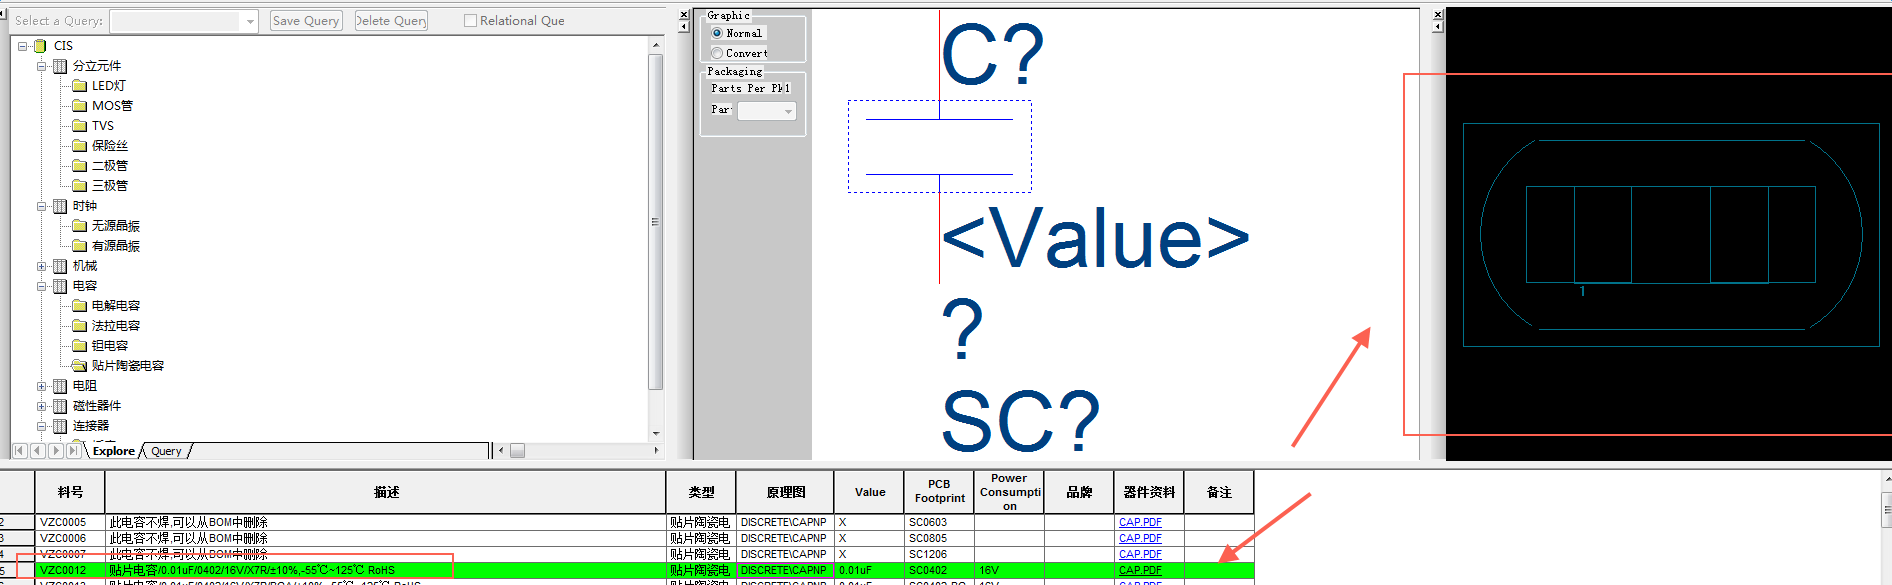Image resolution: width=1892 pixels, height=585 pixels.
Task: Expand the 电阻 tree node
Action: (x=42, y=386)
